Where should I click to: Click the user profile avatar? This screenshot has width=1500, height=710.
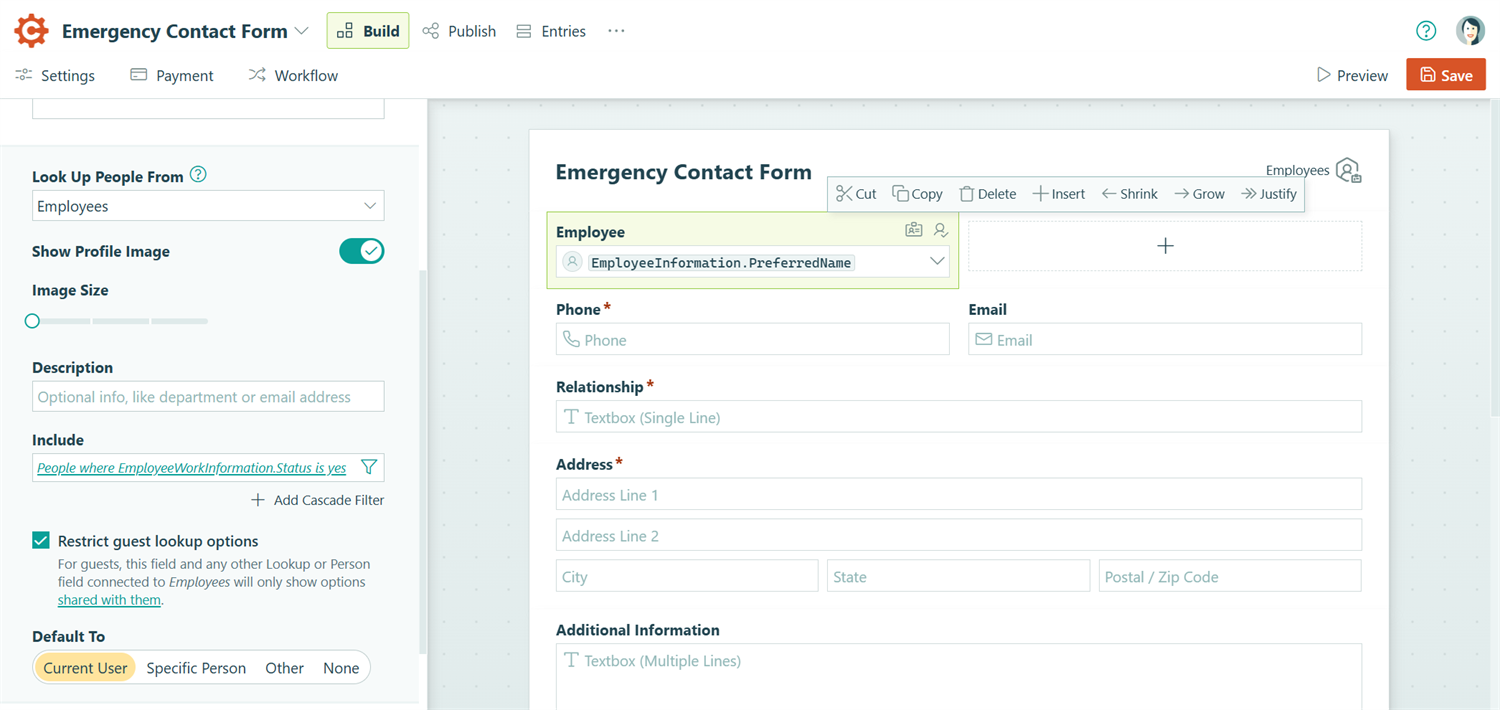click(x=1470, y=31)
